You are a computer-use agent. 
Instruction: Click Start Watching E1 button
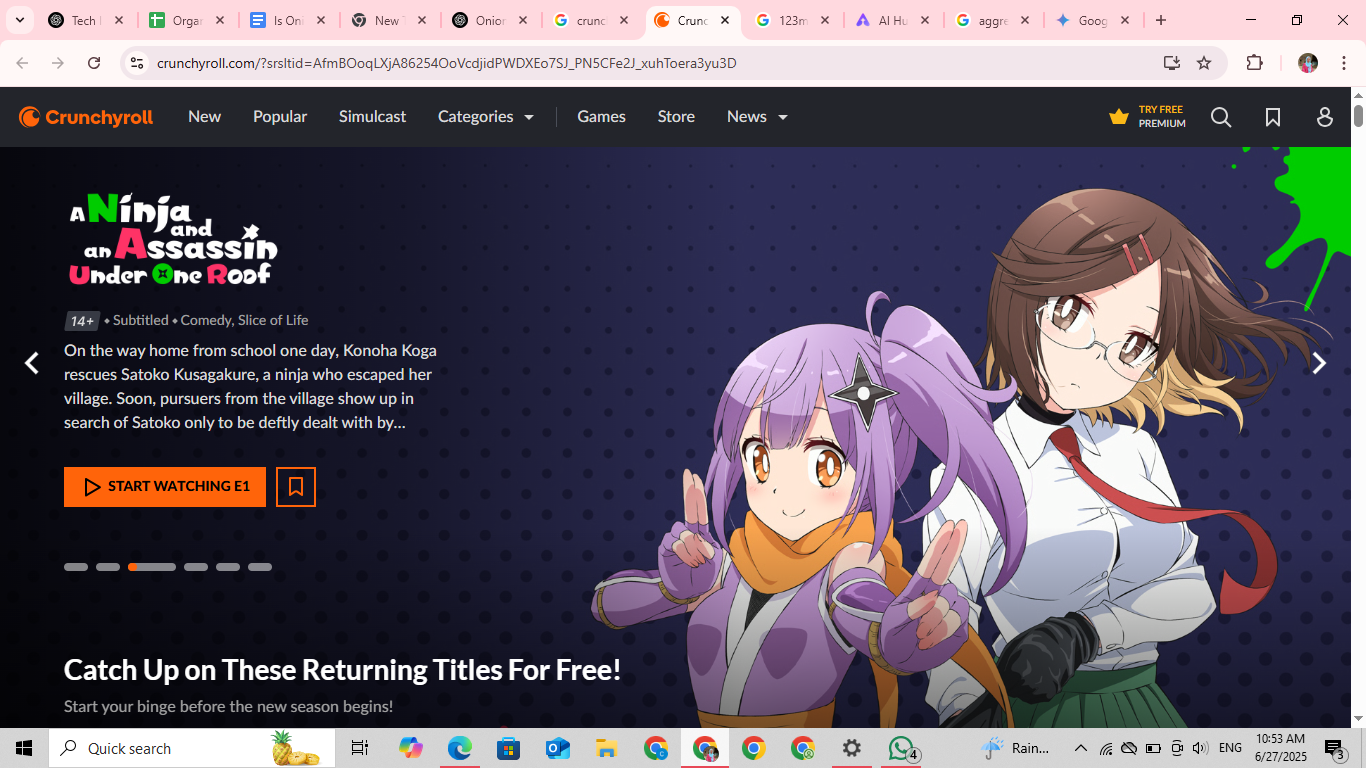coord(165,487)
